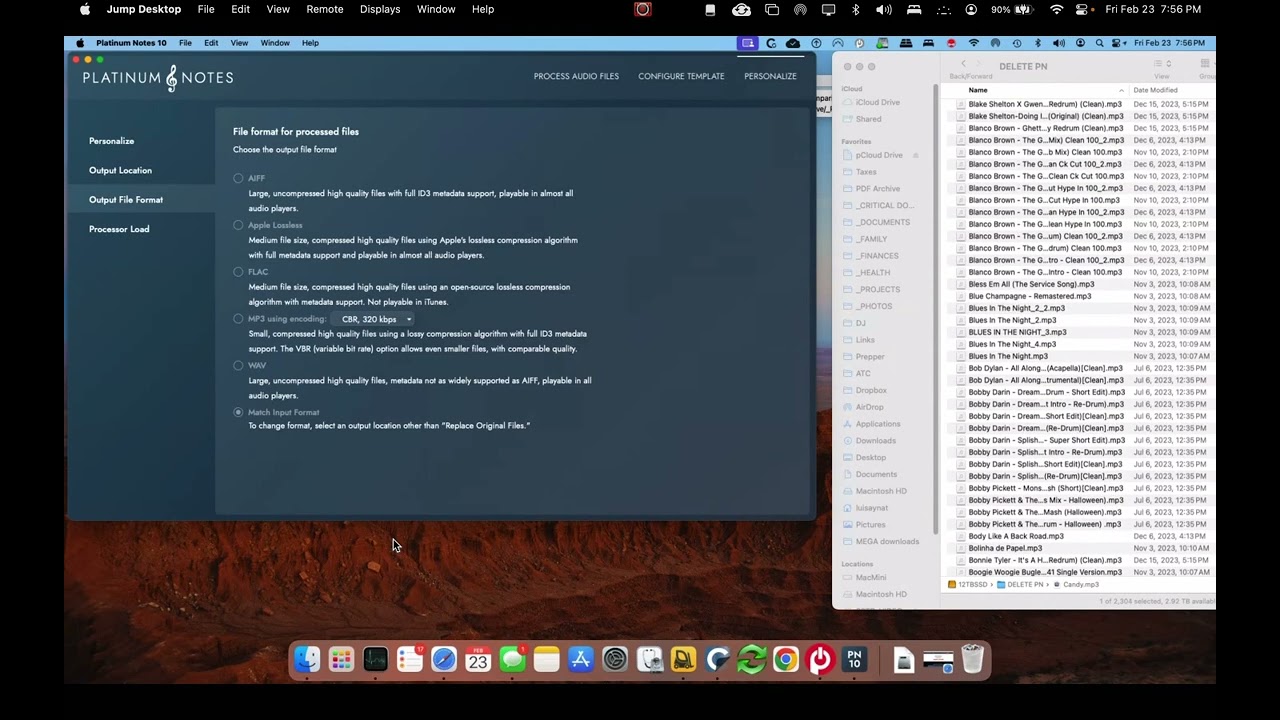Open yellow forklift app in dock
The width and height of the screenshot is (1280, 720).
point(684,660)
